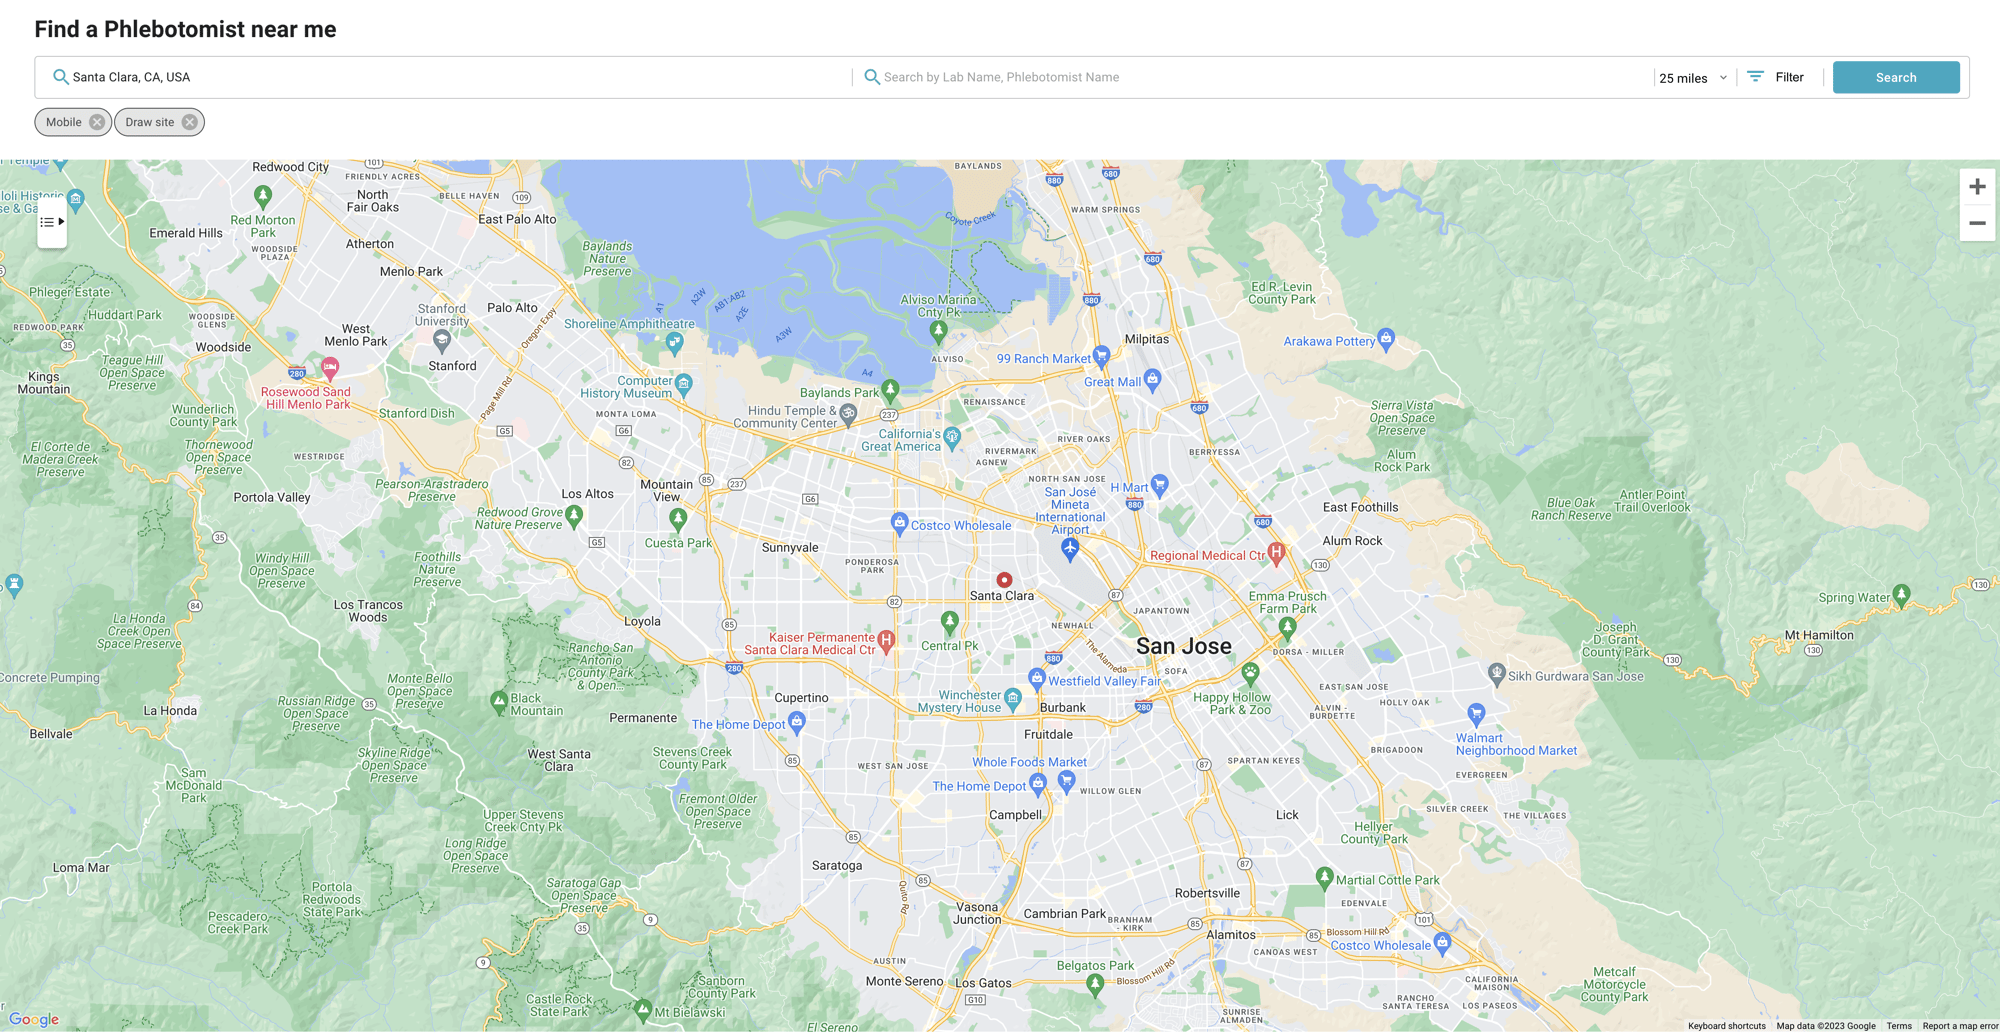2000x1033 pixels.
Task: Click the San José airport airplane icon
Action: 1070,547
